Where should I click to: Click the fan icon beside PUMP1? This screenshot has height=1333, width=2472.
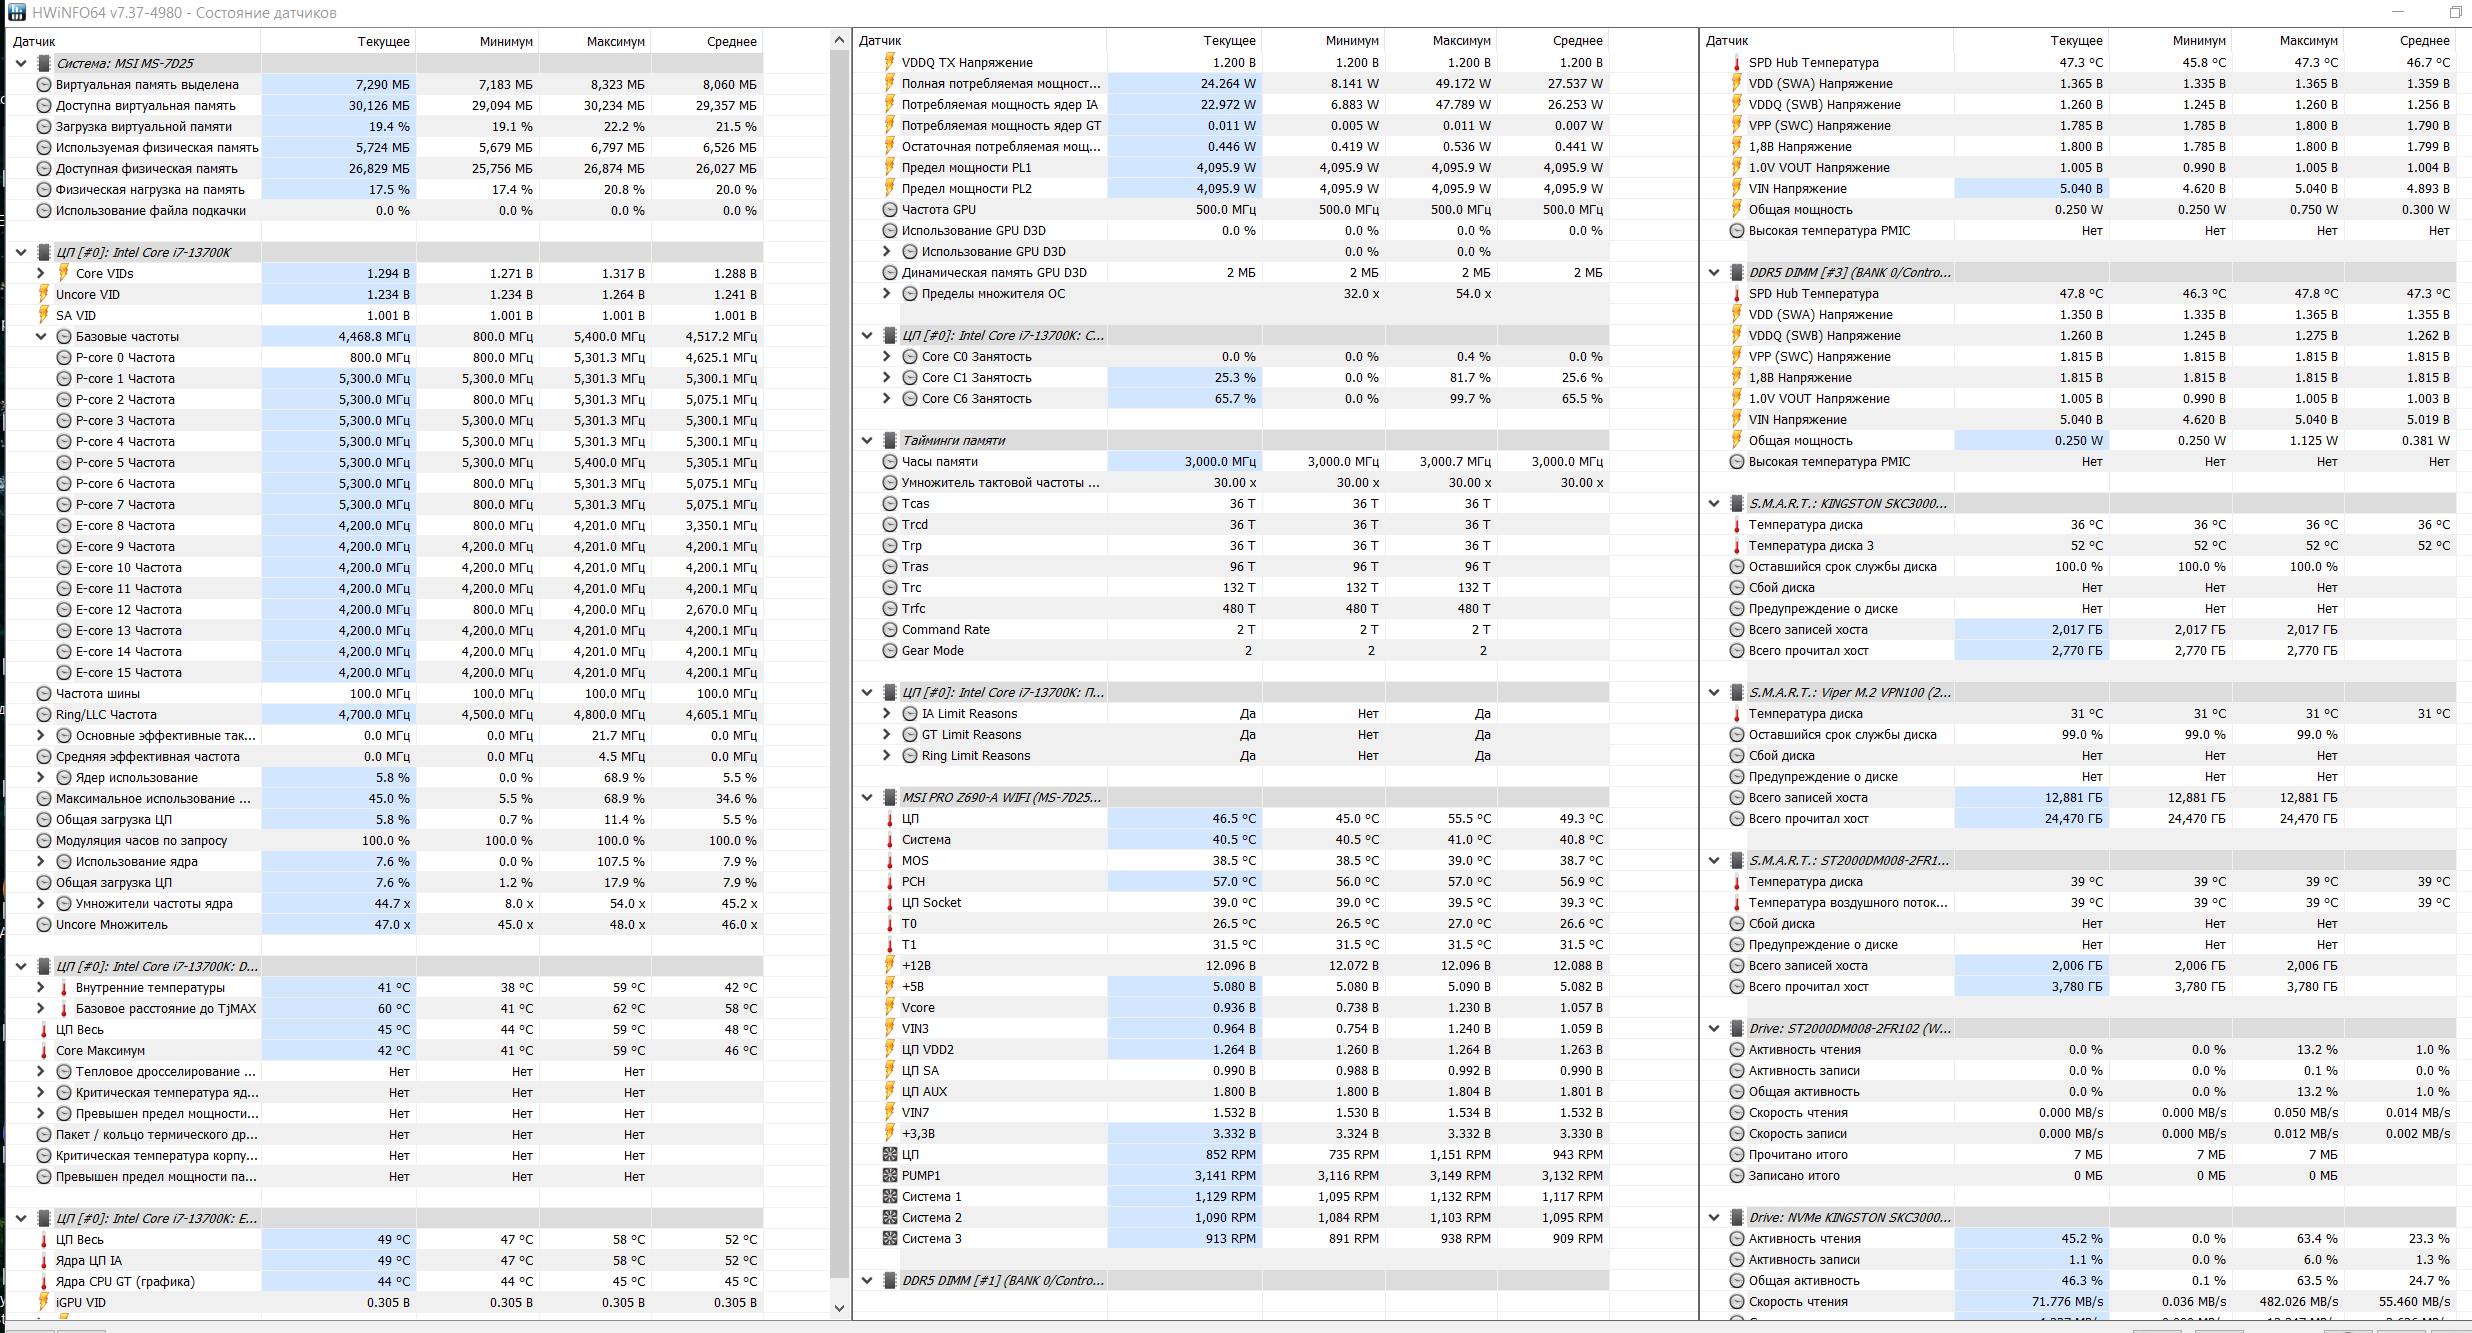(x=890, y=1176)
